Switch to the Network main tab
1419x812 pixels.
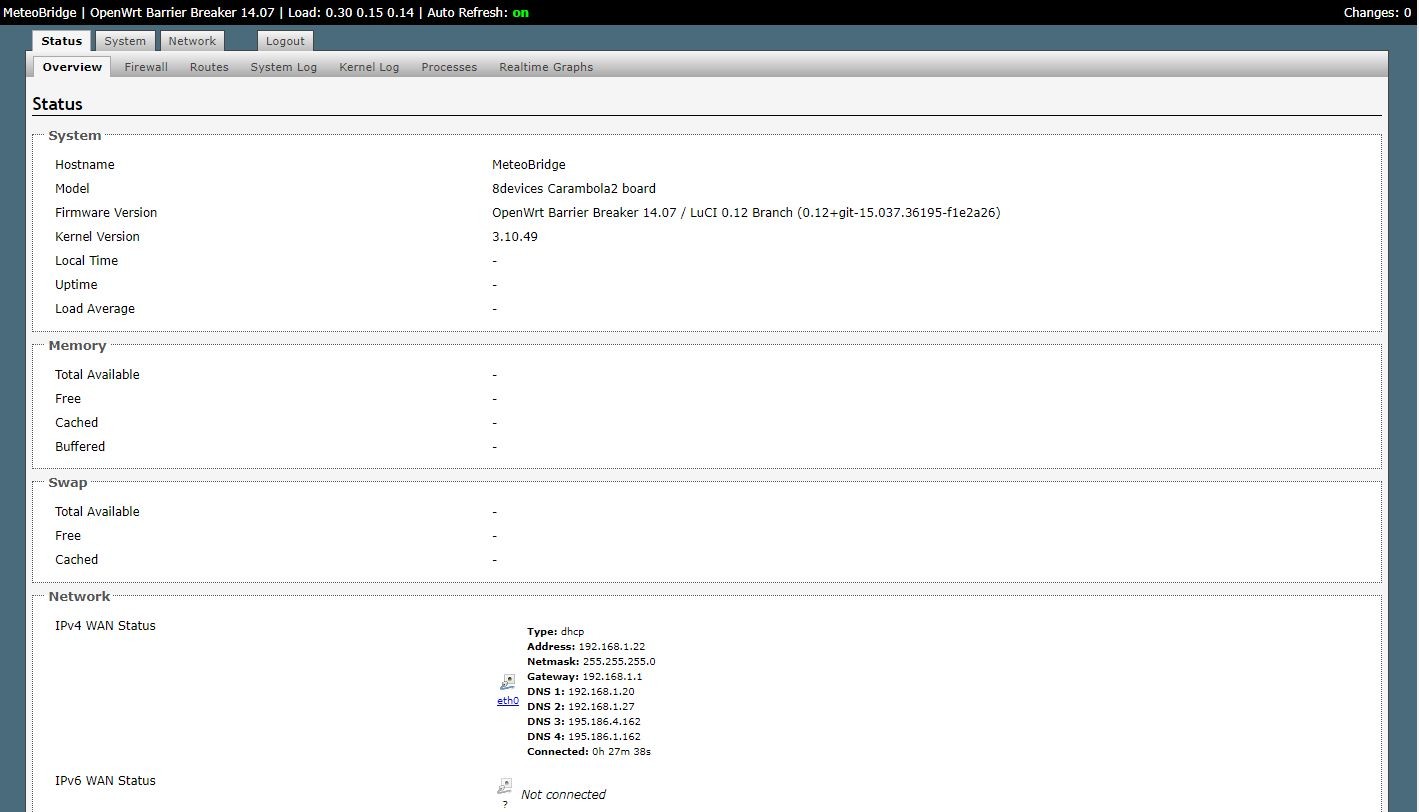(192, 41)
